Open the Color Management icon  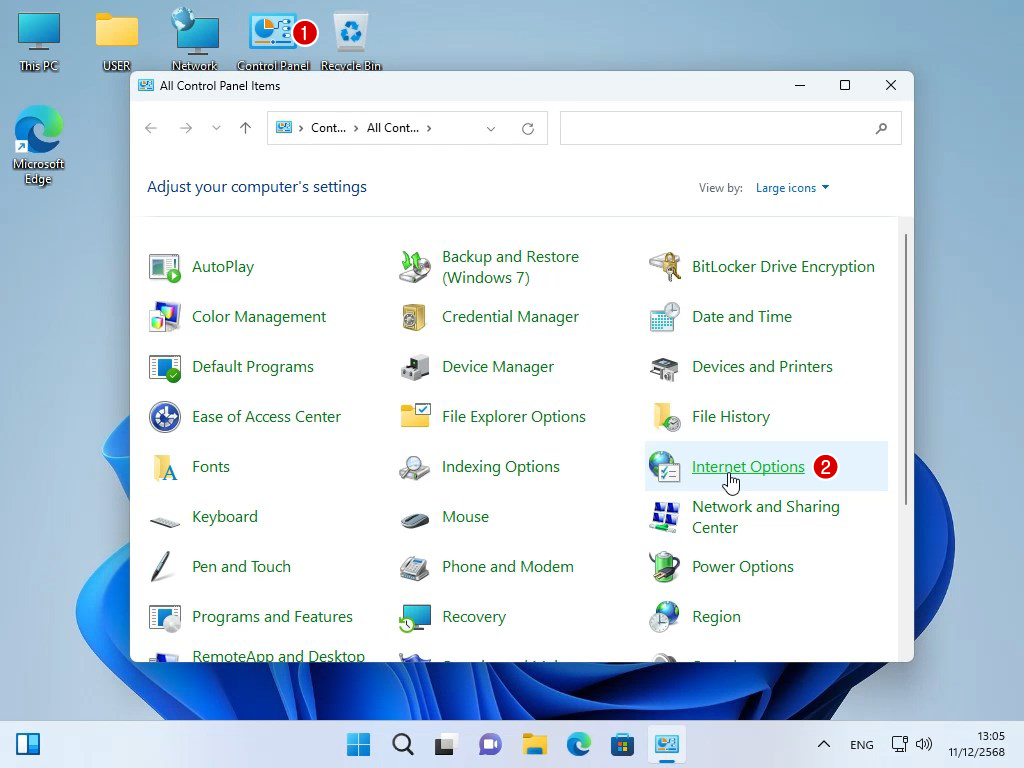(164, 317)
